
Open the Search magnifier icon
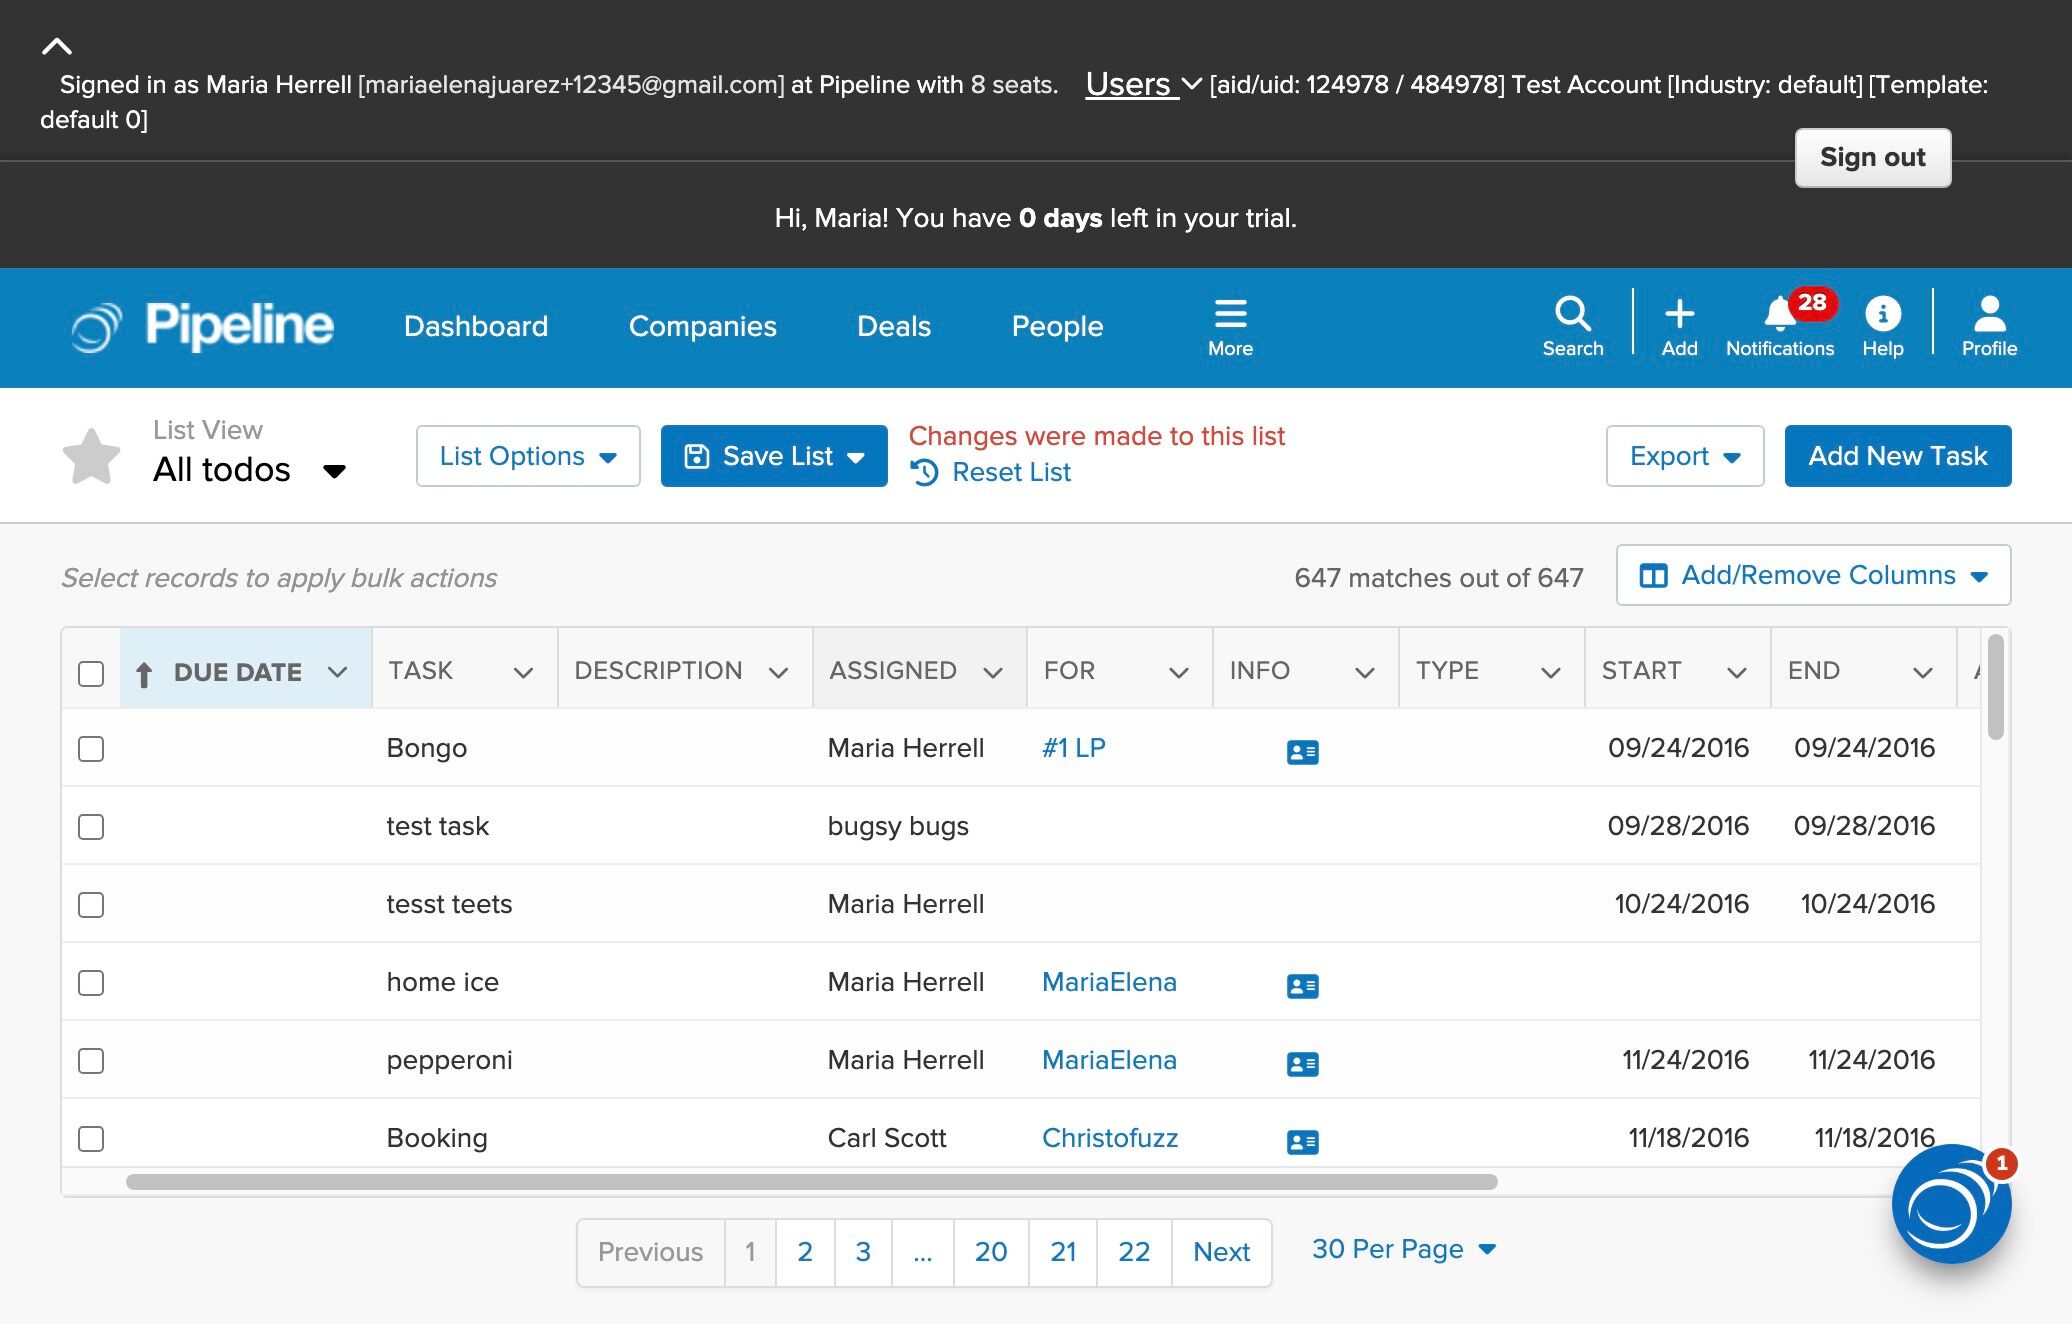[1572, 325]
